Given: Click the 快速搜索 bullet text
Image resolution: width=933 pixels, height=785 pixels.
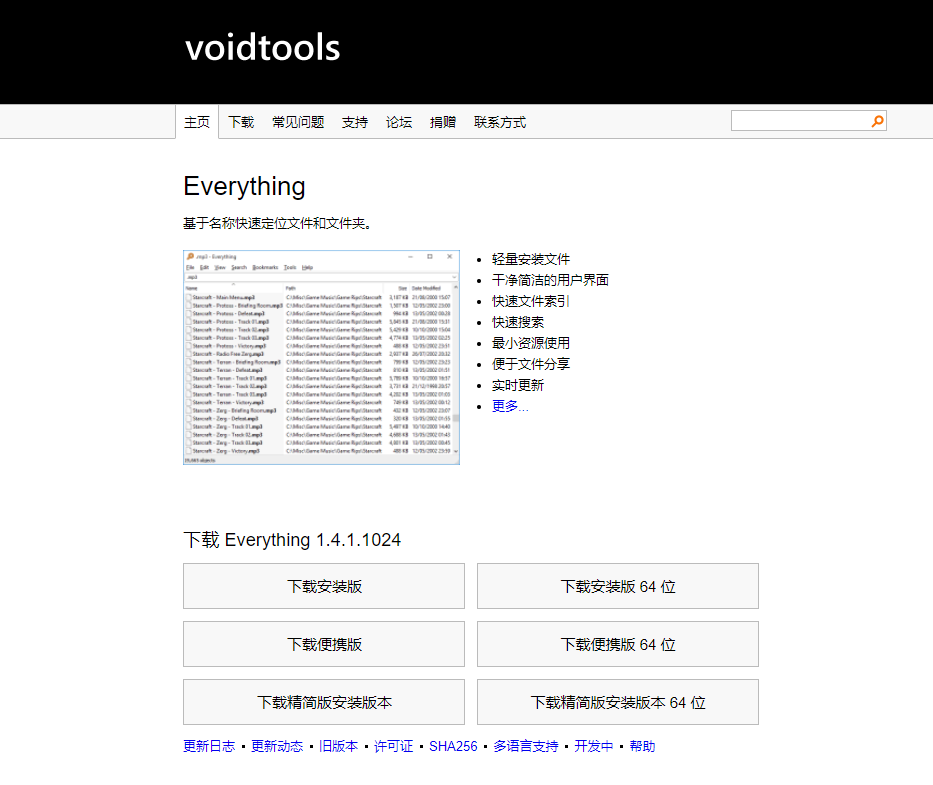Looking at the screenshot, I should 518,322.
